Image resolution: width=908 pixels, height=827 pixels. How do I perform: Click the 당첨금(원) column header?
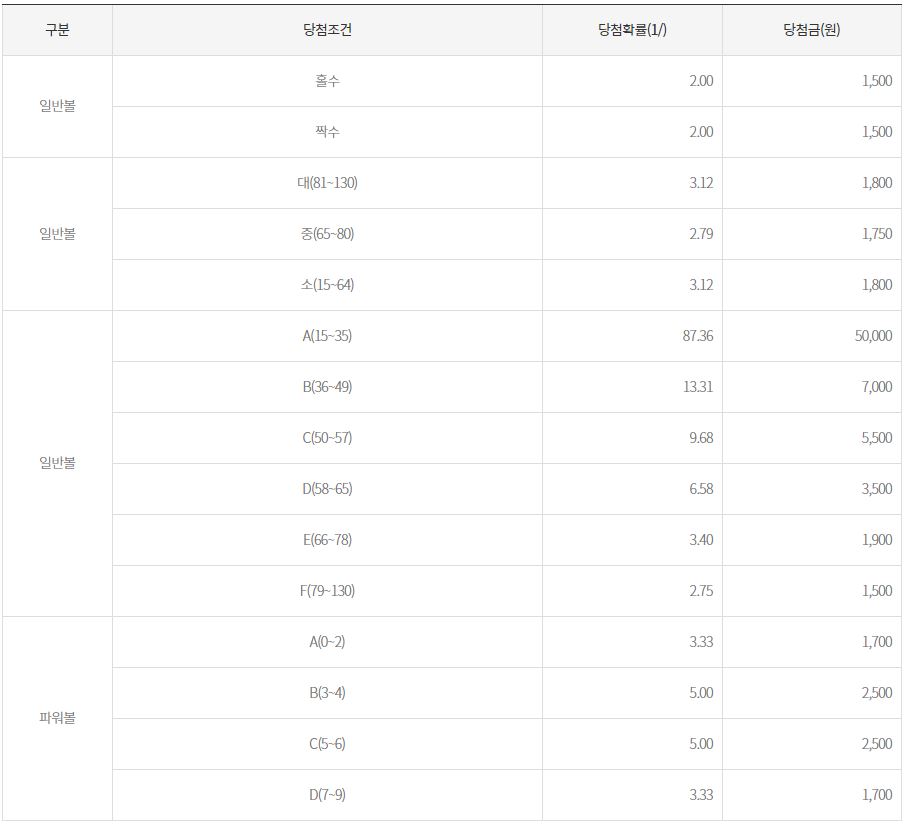click(x=811, y=30)
